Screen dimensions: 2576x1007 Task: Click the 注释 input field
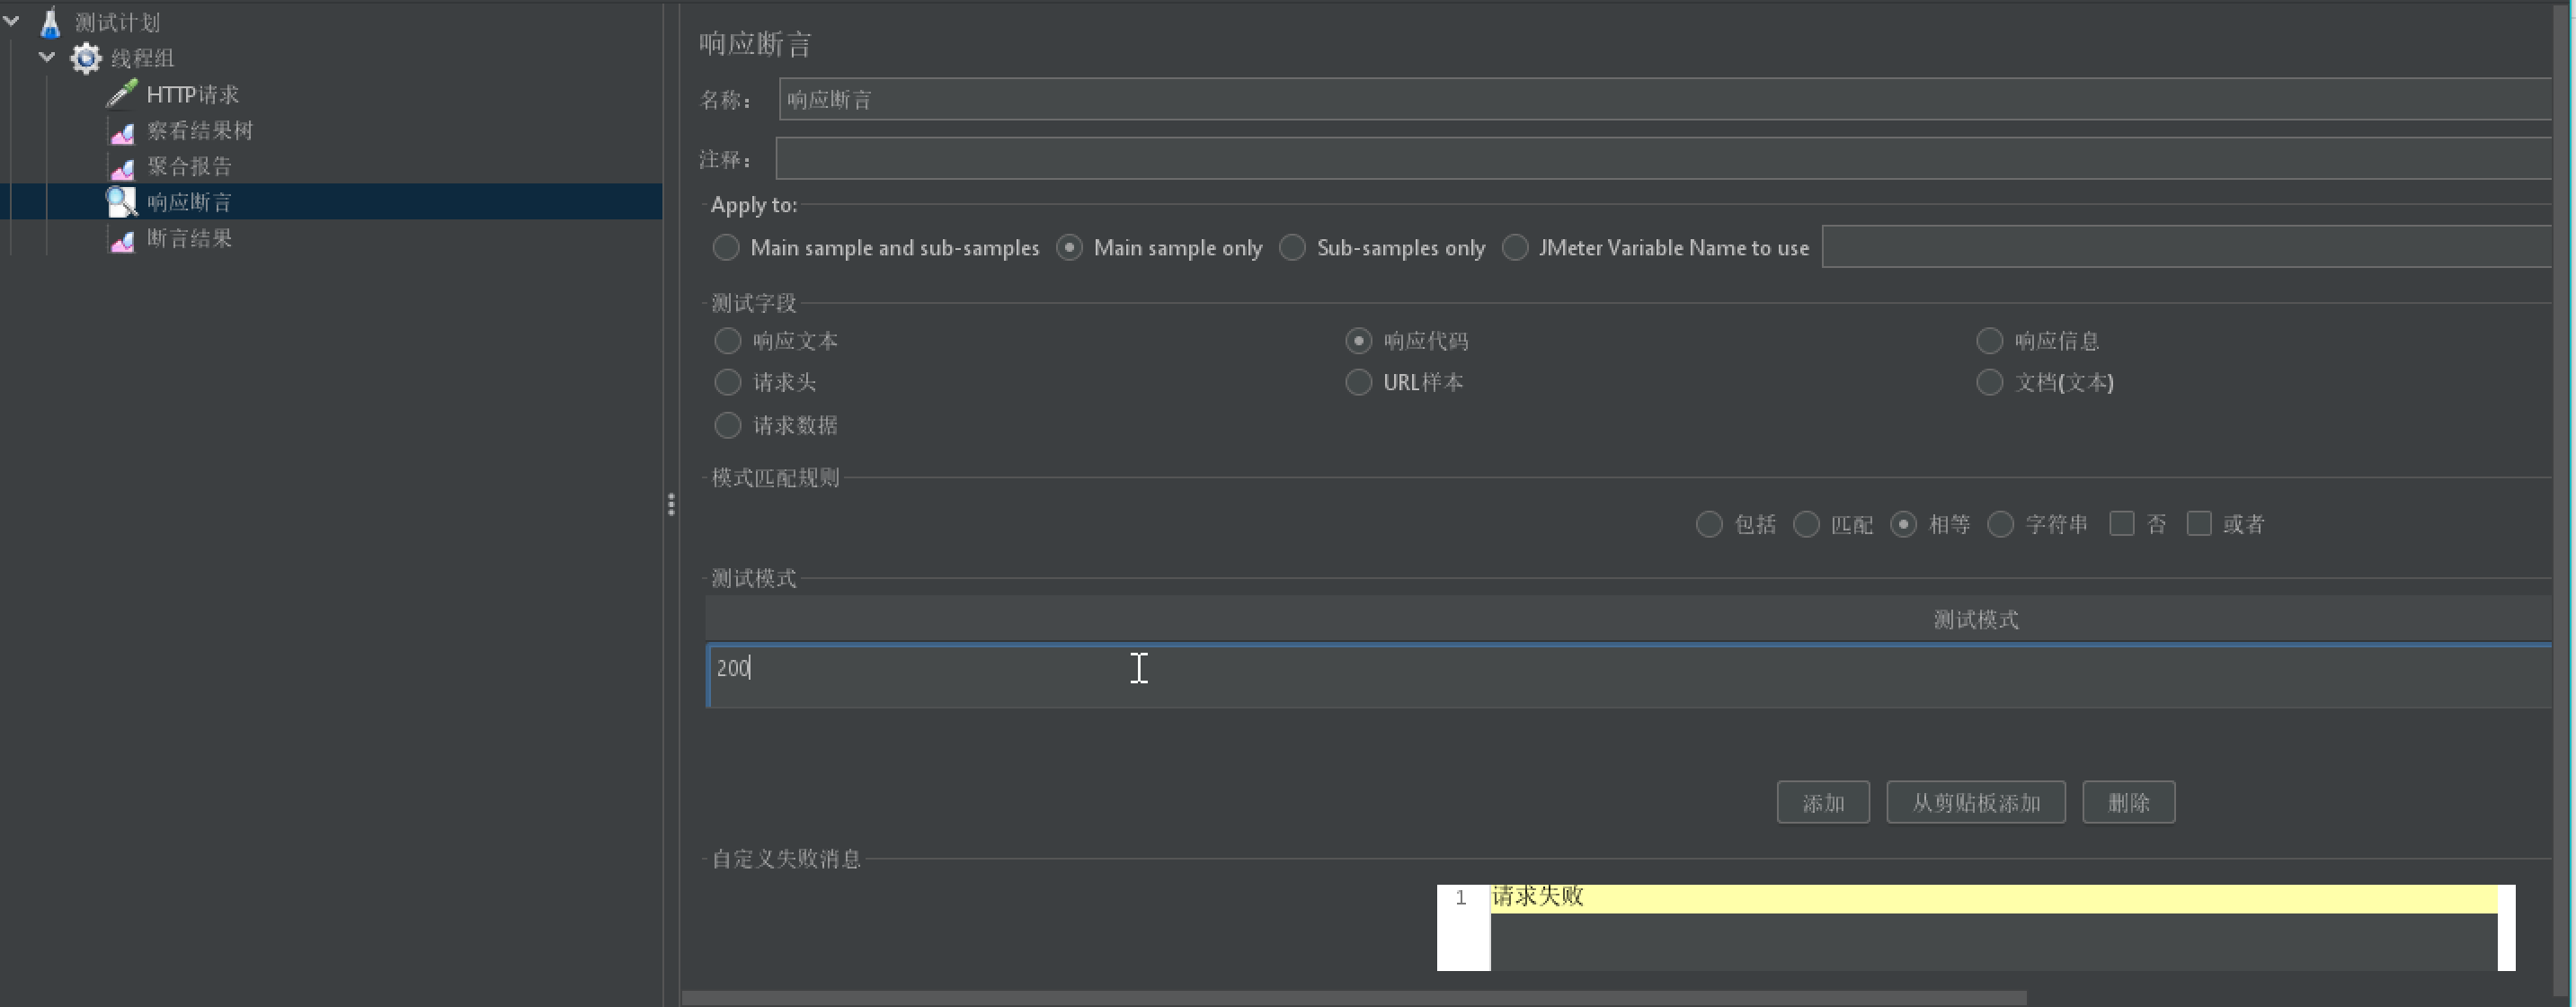1665,158
